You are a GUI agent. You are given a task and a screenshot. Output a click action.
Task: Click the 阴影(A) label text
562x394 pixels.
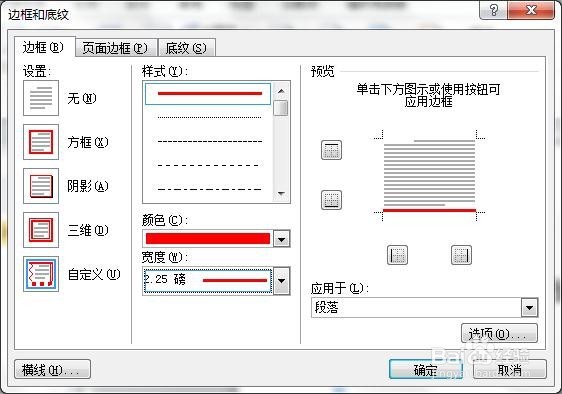coord(87,186)
